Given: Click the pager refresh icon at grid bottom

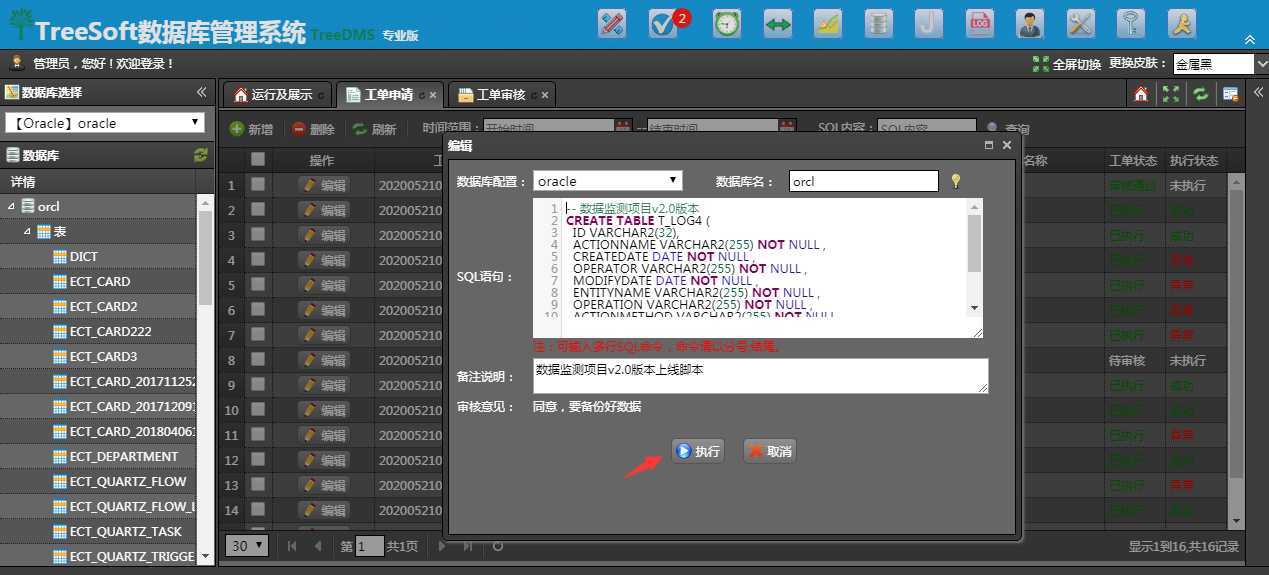Looking at the screenshot, I should coord(498,546).
